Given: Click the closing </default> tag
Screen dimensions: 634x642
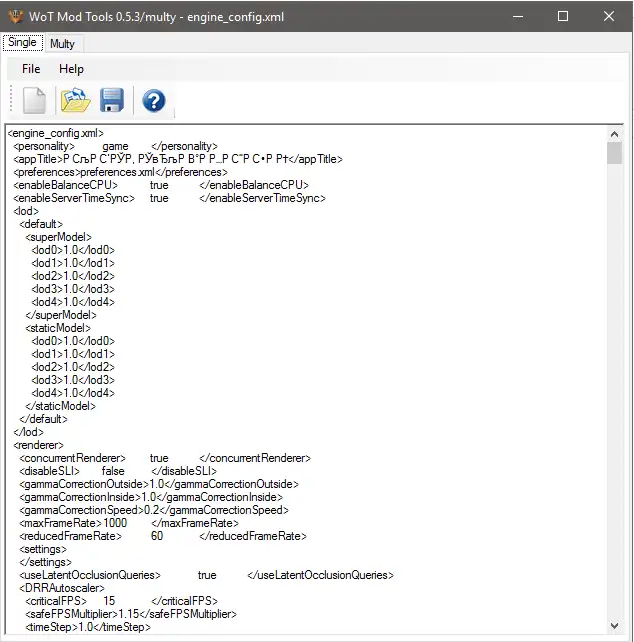Looking at the screenshot, I should click(x=43, y=419).
